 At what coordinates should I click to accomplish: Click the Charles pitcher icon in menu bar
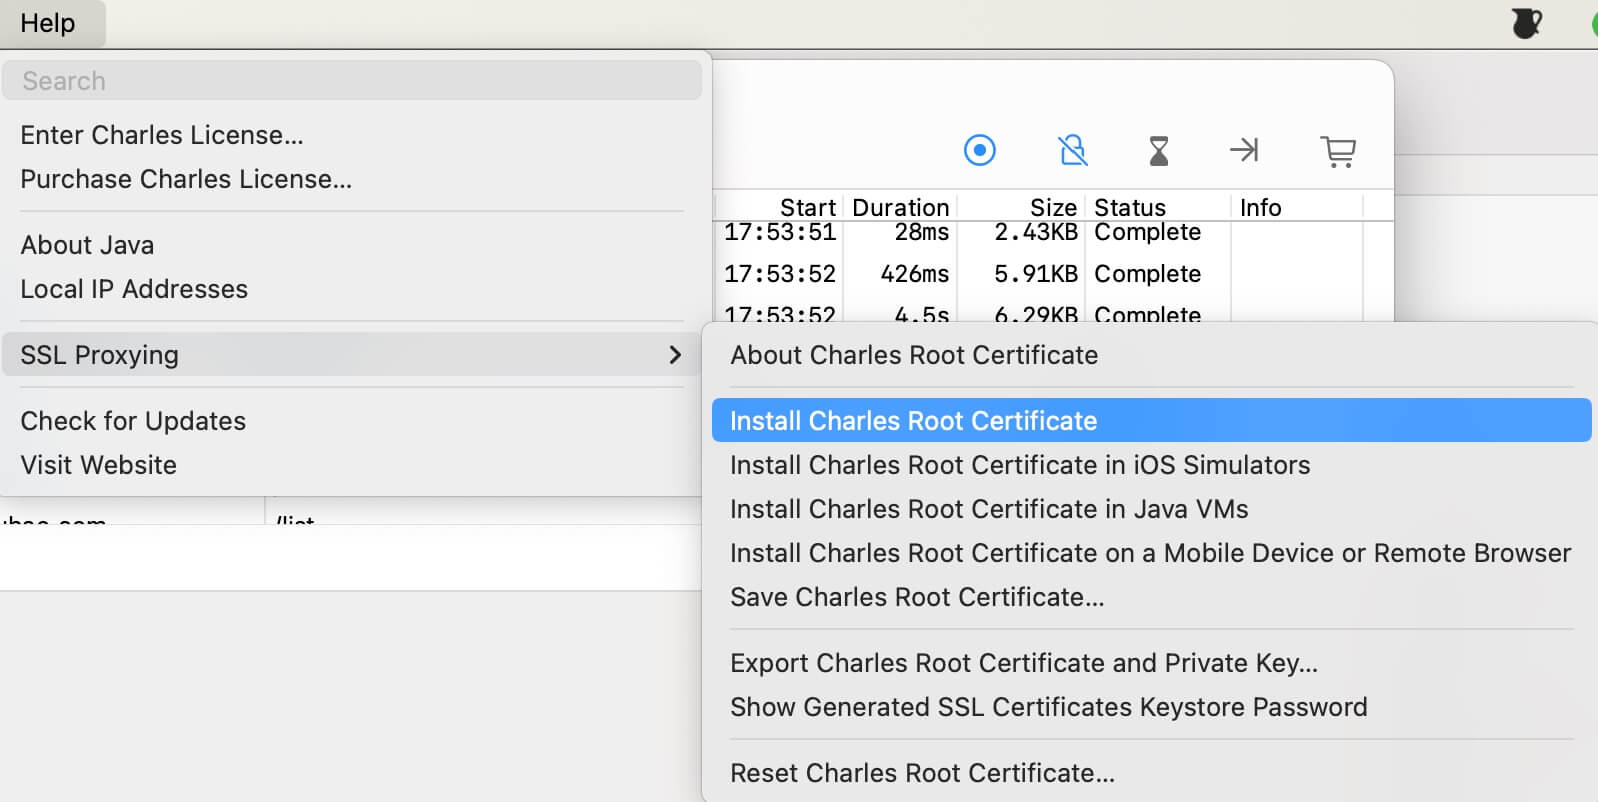(1526, 22)
